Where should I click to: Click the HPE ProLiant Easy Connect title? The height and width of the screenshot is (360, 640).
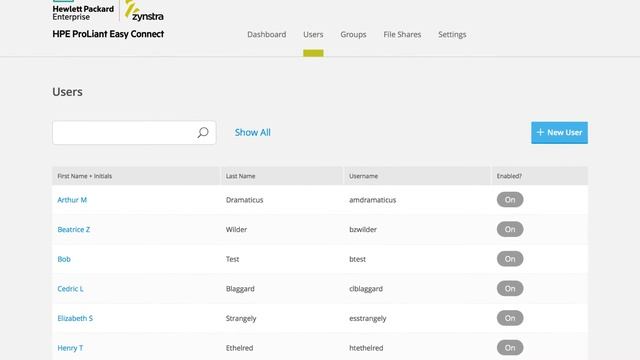[x=108, y=34]
